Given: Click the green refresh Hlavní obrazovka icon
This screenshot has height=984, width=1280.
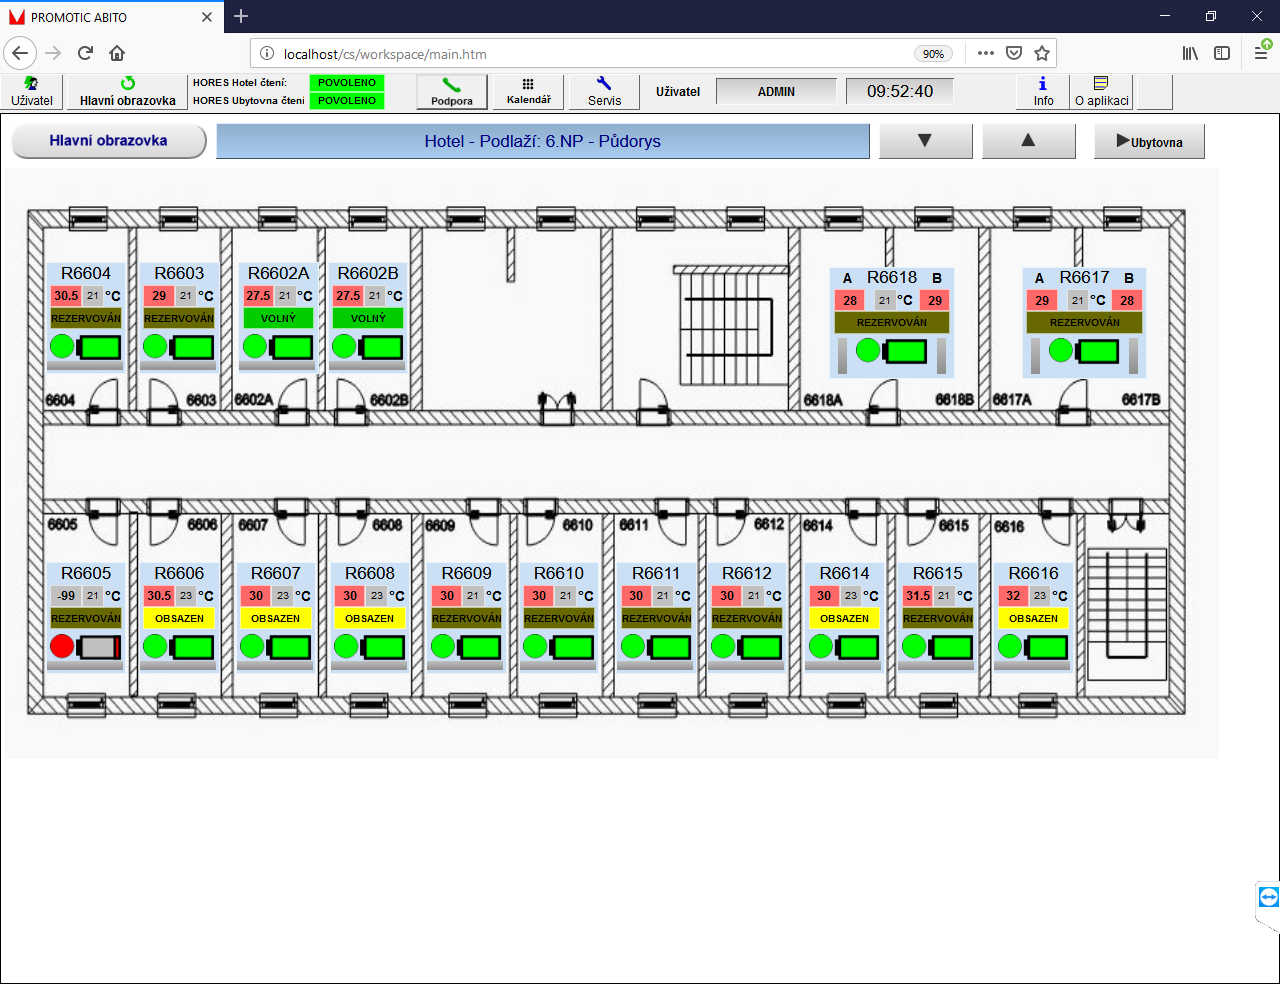Looking at the screenshot, I should 128,84.
